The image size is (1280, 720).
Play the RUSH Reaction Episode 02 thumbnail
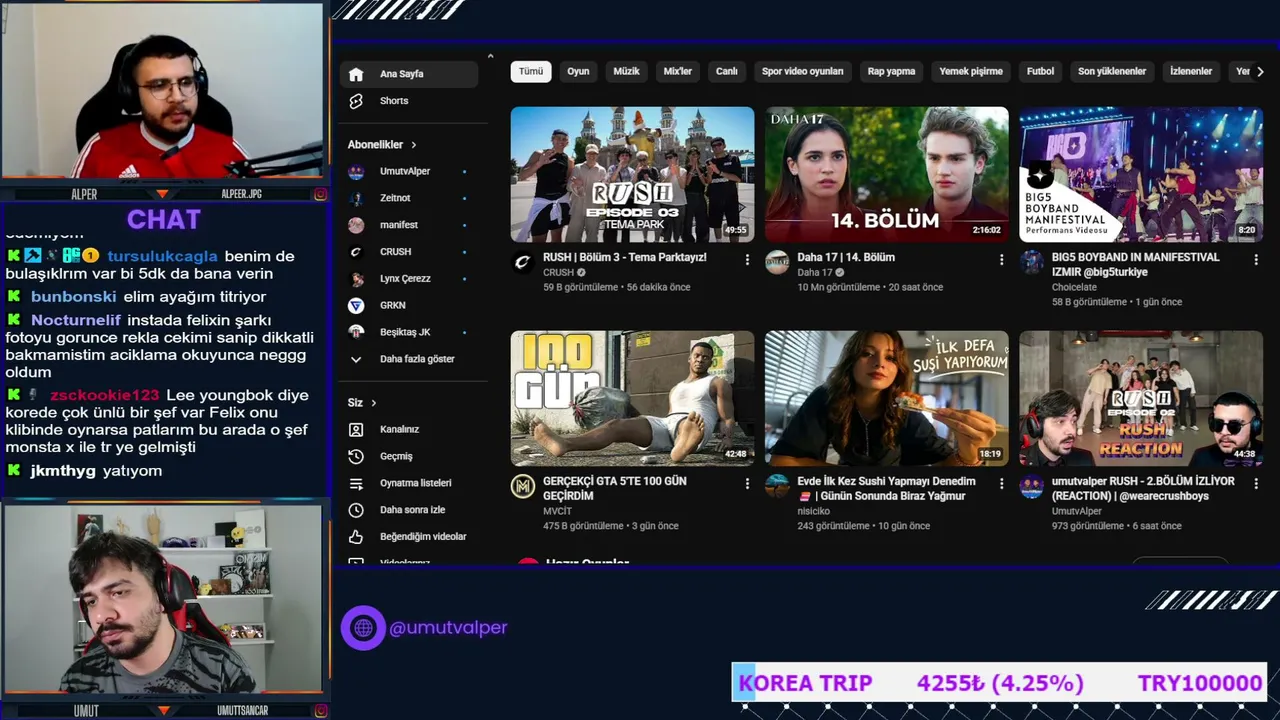[1141, 398]
